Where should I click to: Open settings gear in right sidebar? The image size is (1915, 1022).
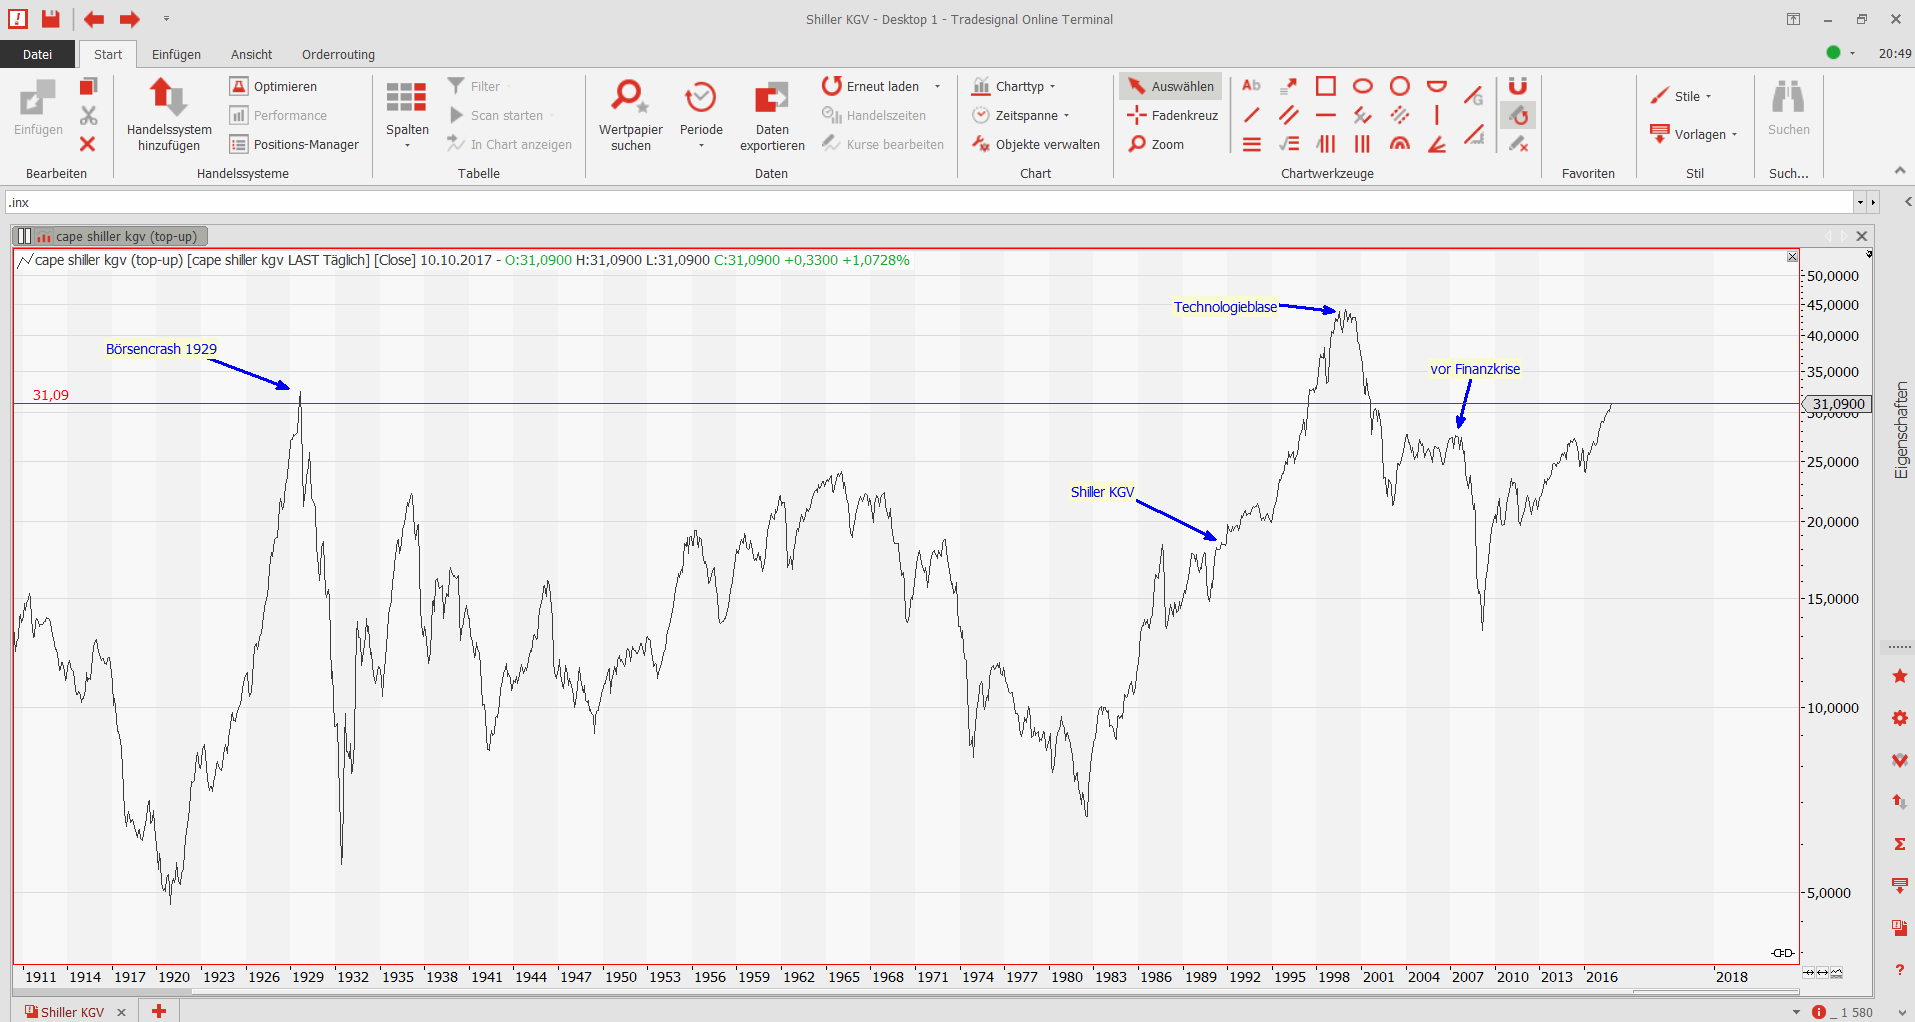[1899, 718]
